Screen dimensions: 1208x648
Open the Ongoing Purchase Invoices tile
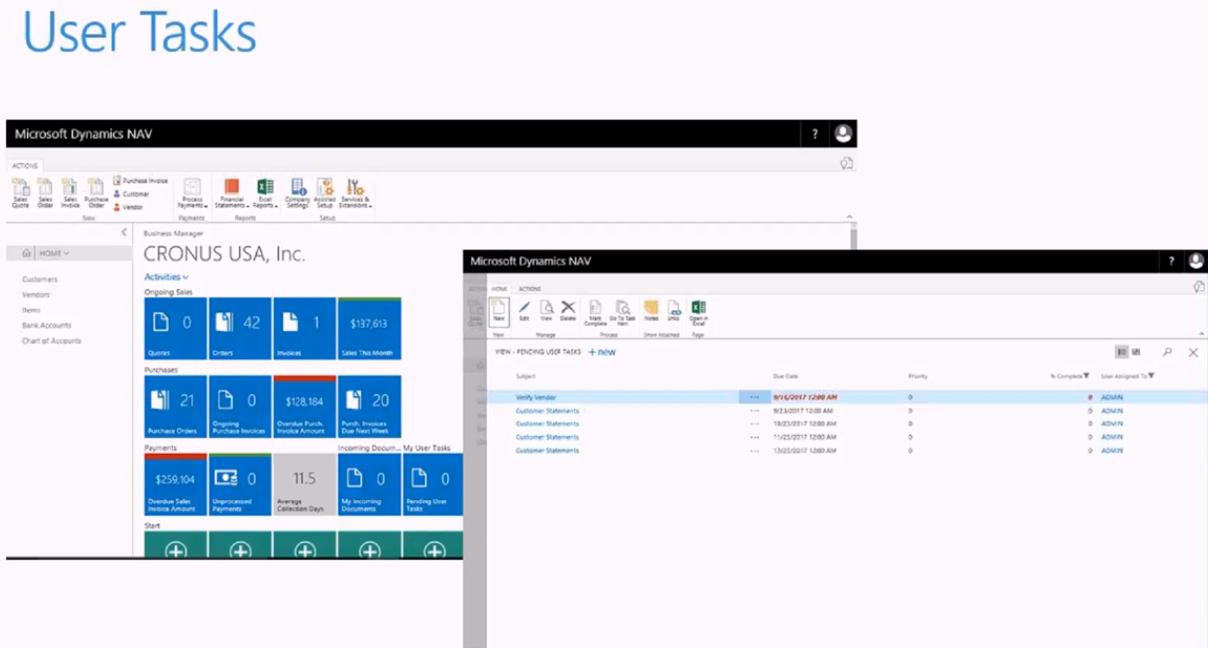tap(240, 406)
